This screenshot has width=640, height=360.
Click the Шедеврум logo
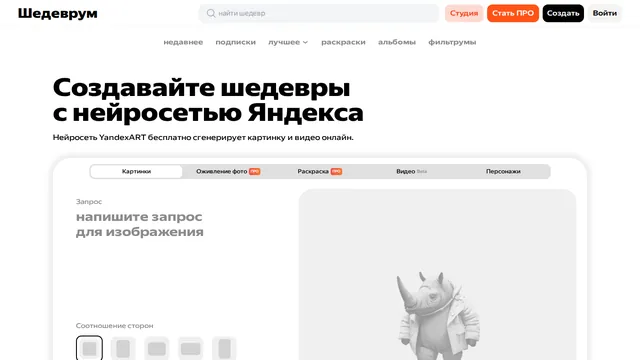point(58,13)
